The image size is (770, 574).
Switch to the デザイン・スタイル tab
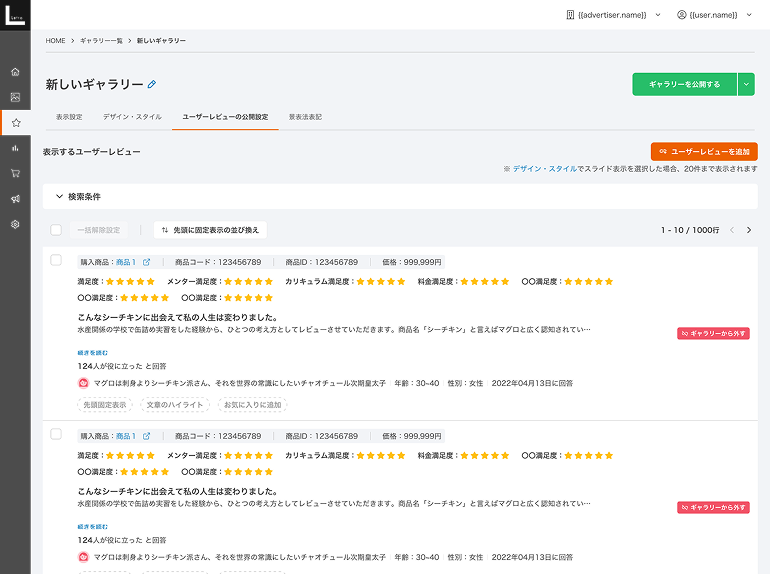pyautogui.click(x=132, y=117)
